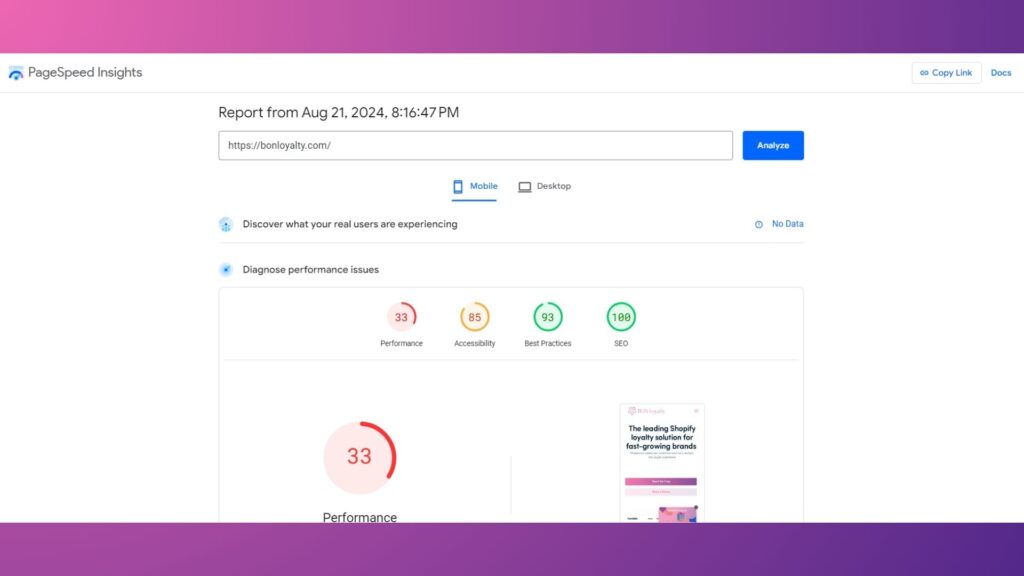Viewport: 1024px width, 576px height.
Task: Click the Analyze button
Action: (772, 145)
